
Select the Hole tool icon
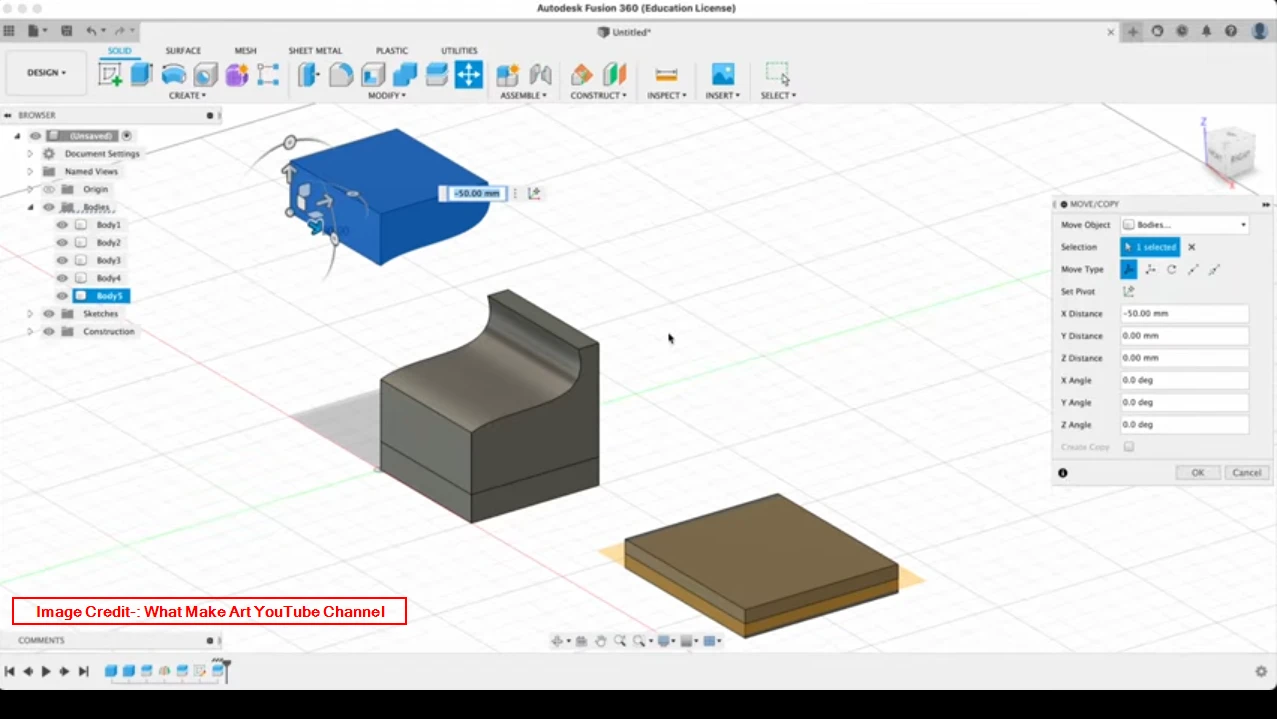206,74
